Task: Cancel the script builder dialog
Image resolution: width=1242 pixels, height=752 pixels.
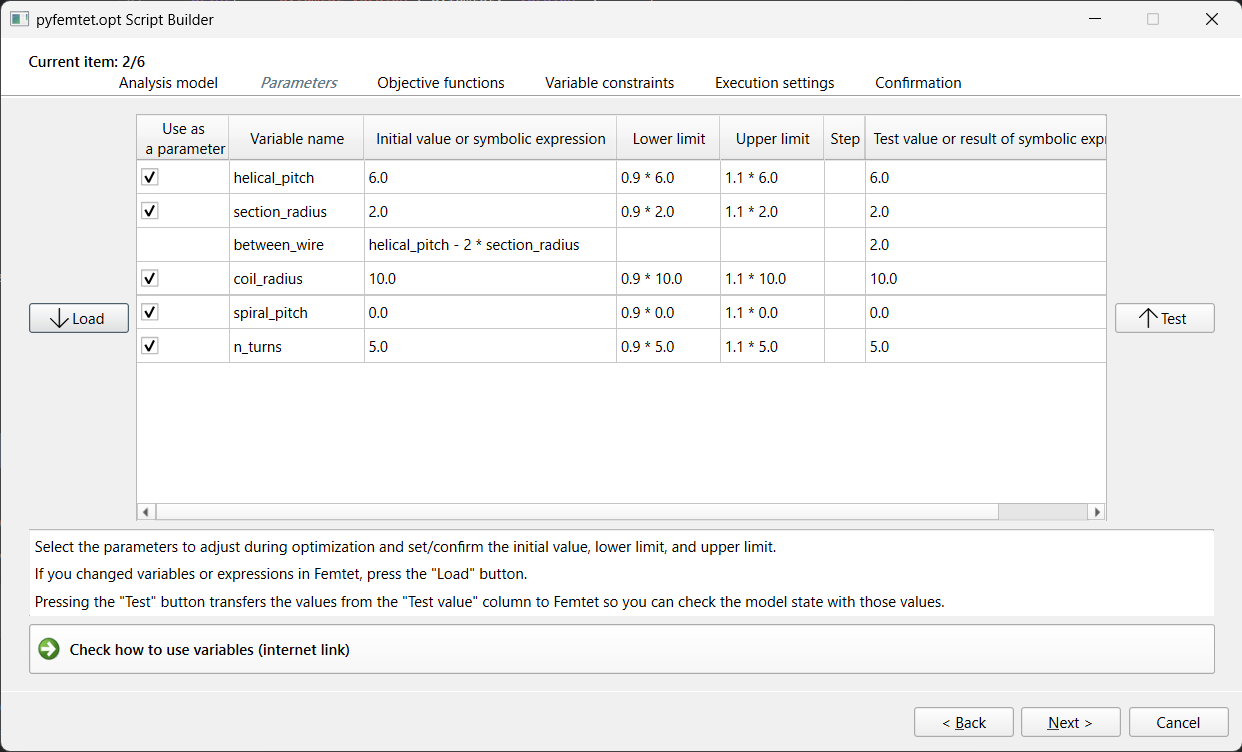Action: point(1179,722)
